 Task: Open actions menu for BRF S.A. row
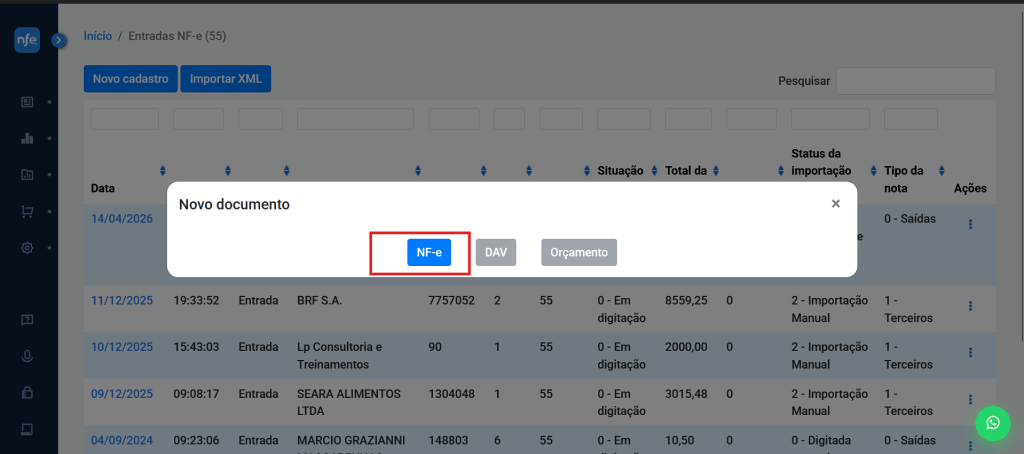(x=969, y=308)
